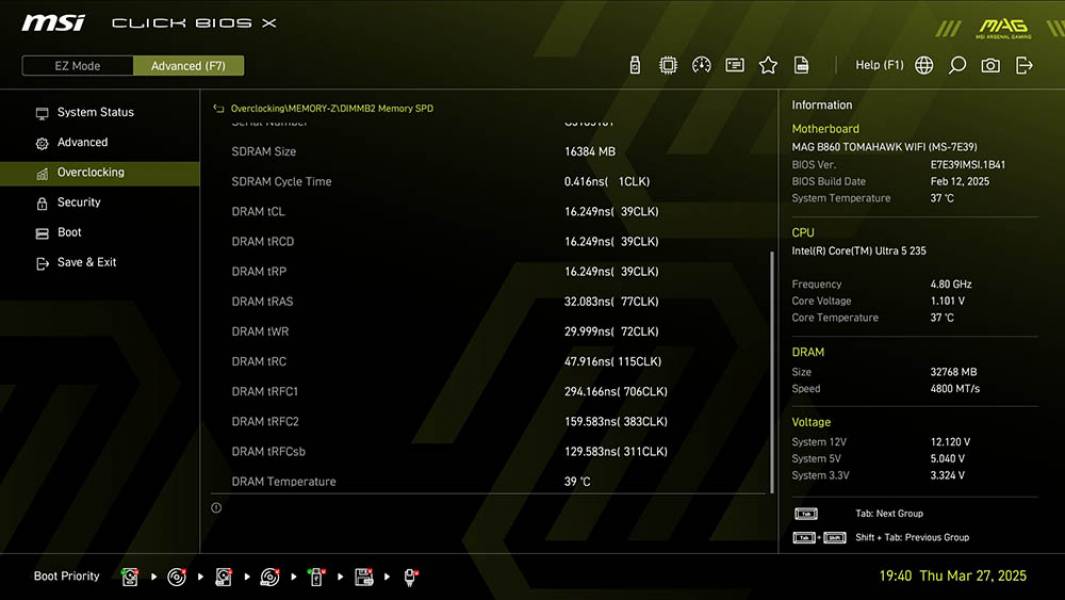
Task: Switch to EZ Mode
Action: click(x=77, y=66)
